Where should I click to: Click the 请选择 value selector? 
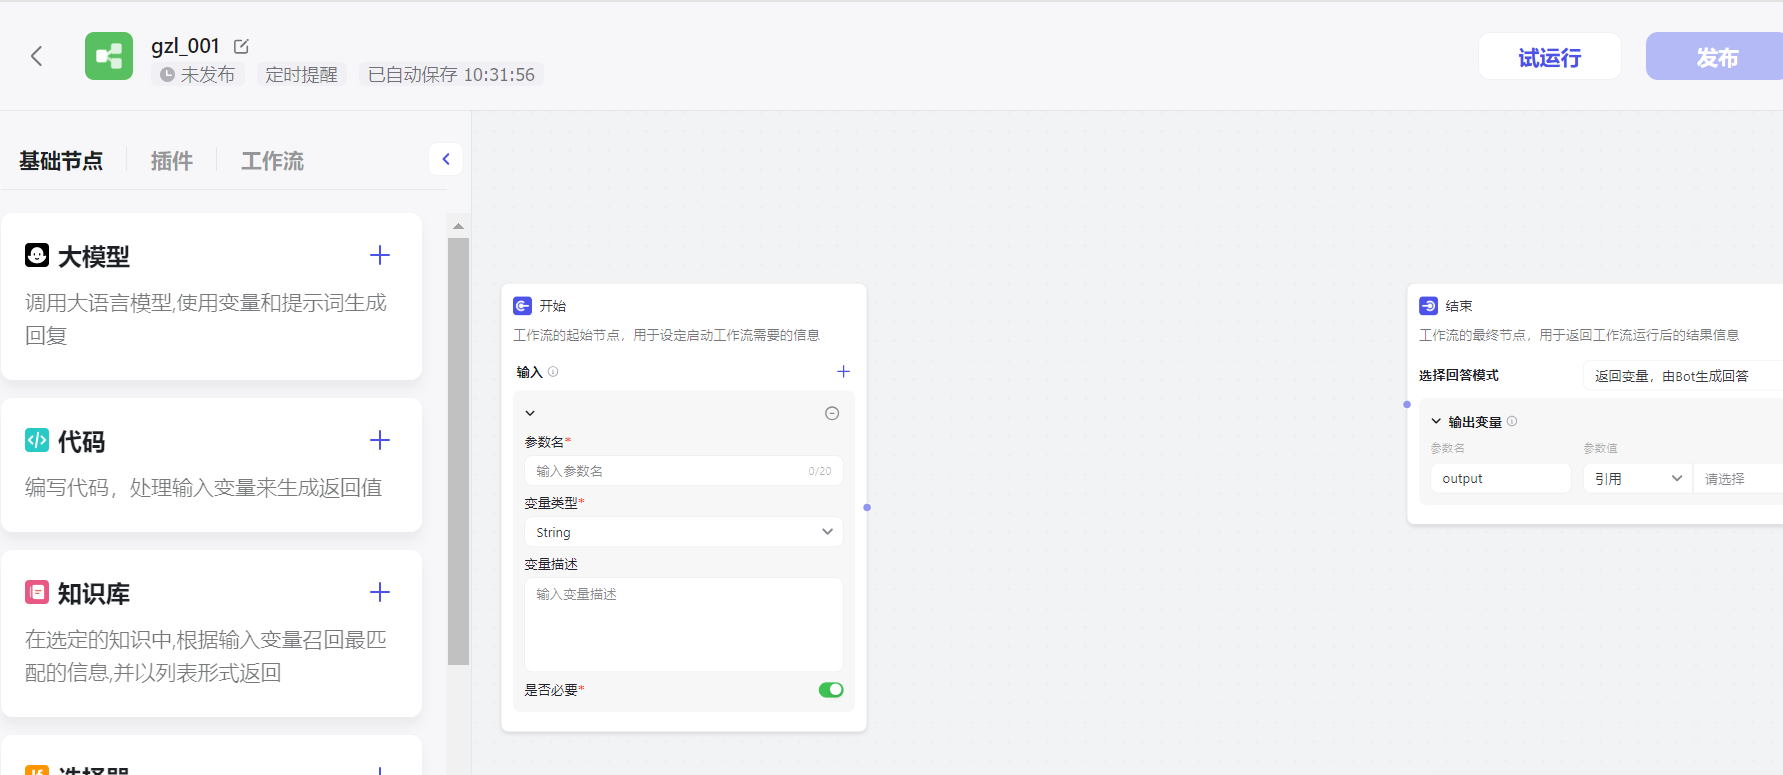(x=1738, y=479)
